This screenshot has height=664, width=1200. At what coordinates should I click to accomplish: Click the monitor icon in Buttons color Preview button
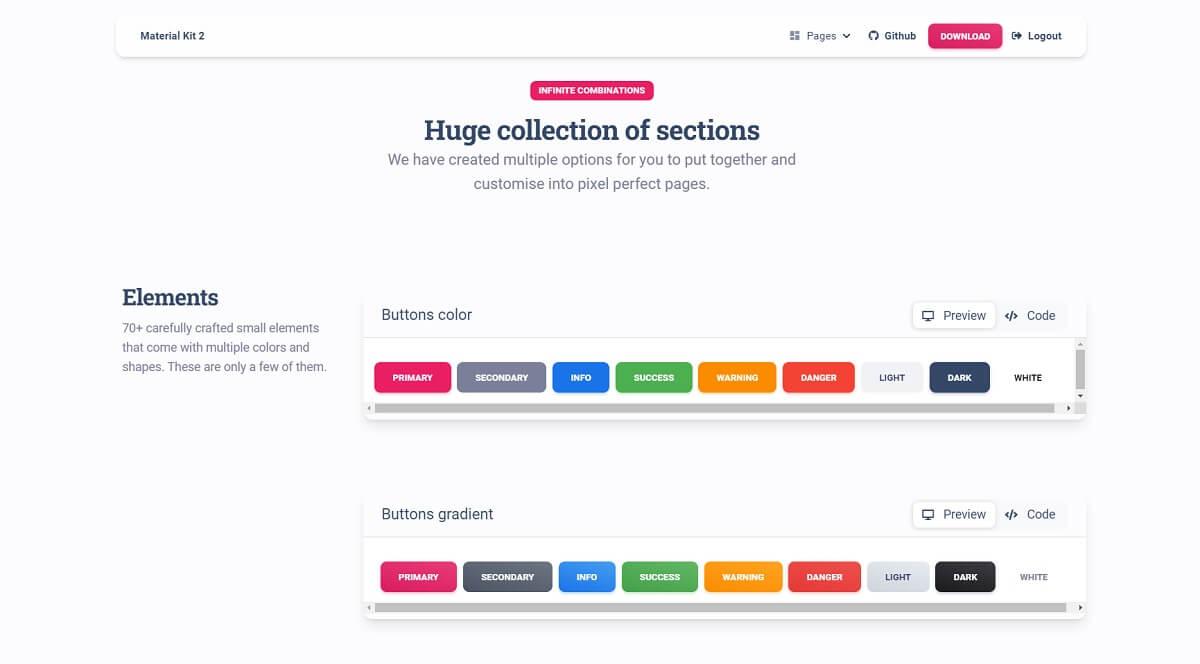click(930, 315)
